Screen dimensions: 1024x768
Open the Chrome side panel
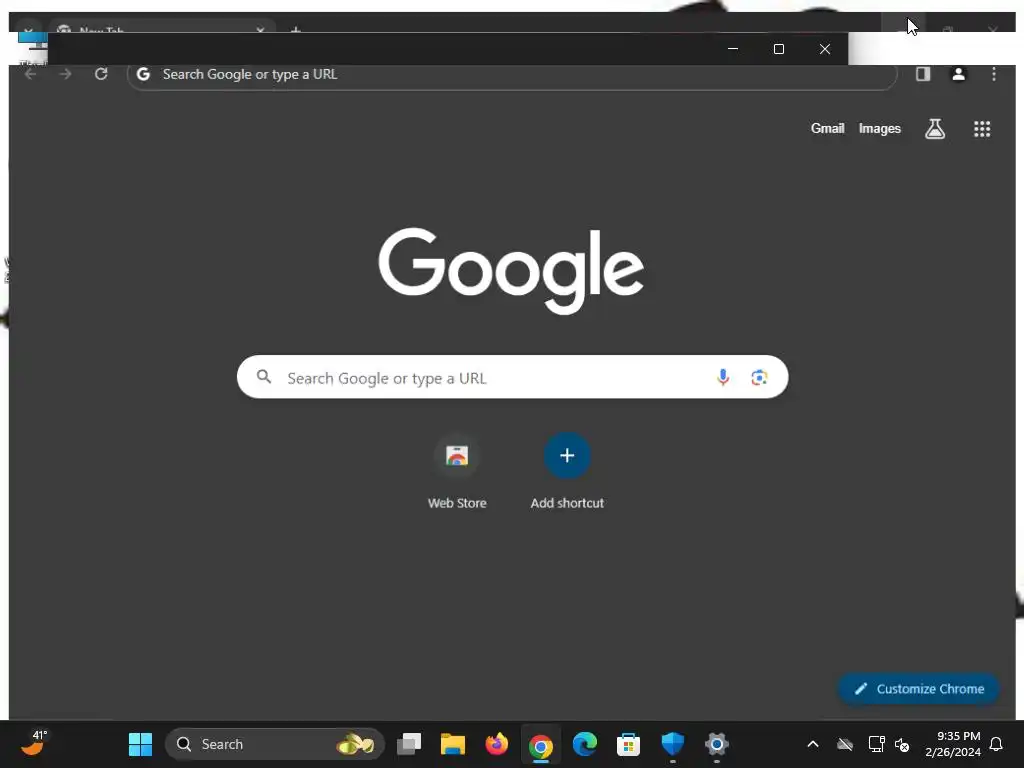(923, 74)
